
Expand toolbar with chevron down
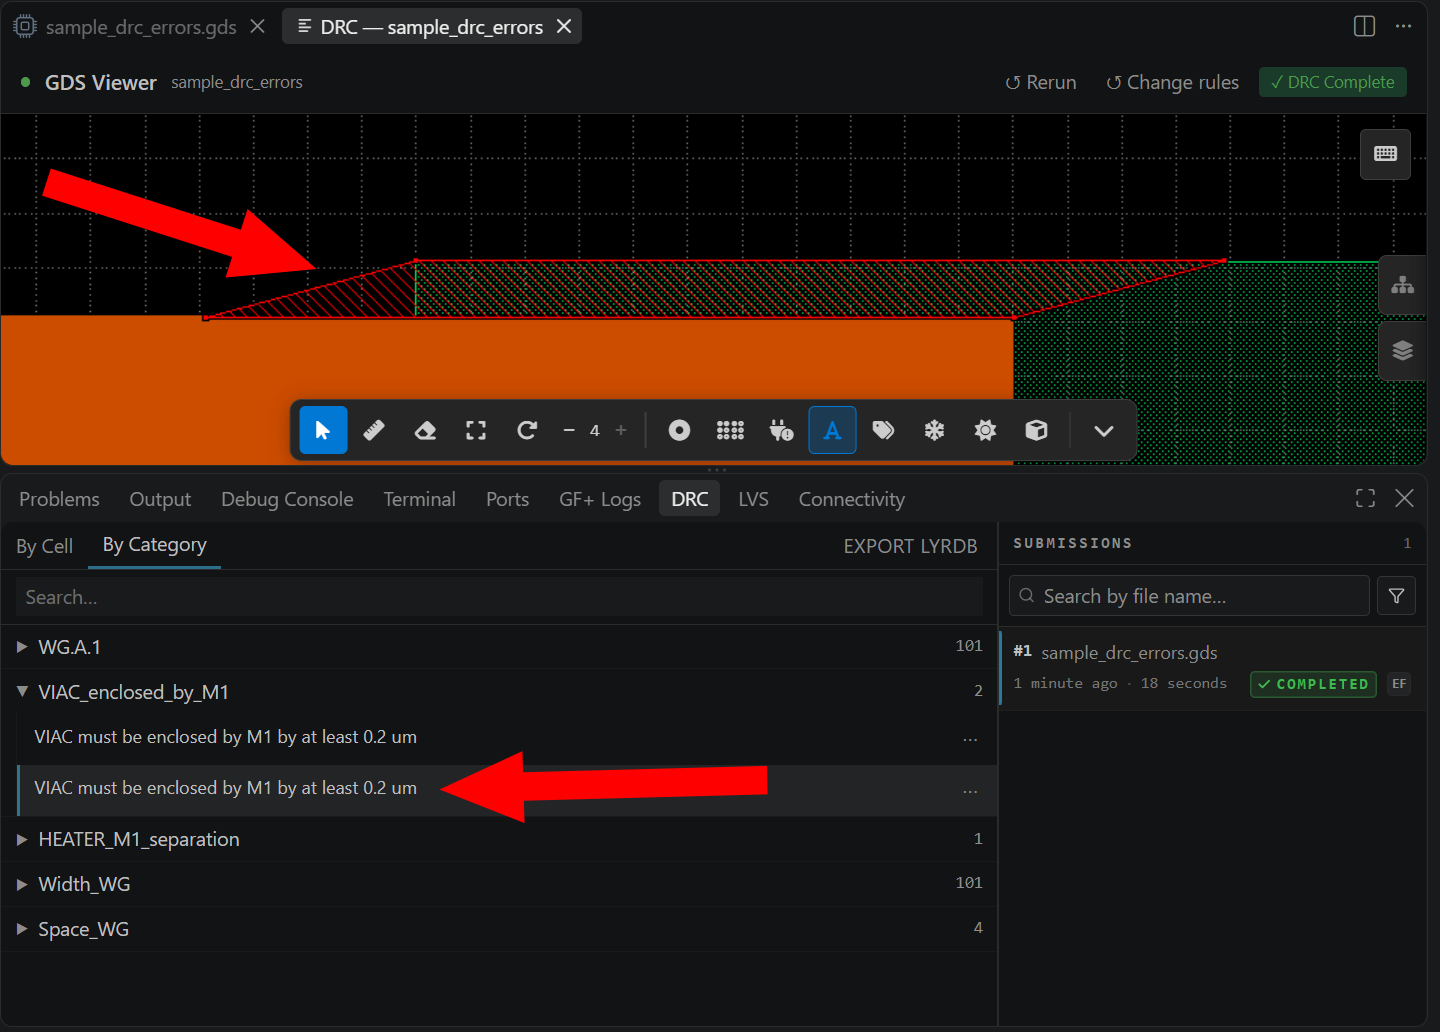[1103, 430]
